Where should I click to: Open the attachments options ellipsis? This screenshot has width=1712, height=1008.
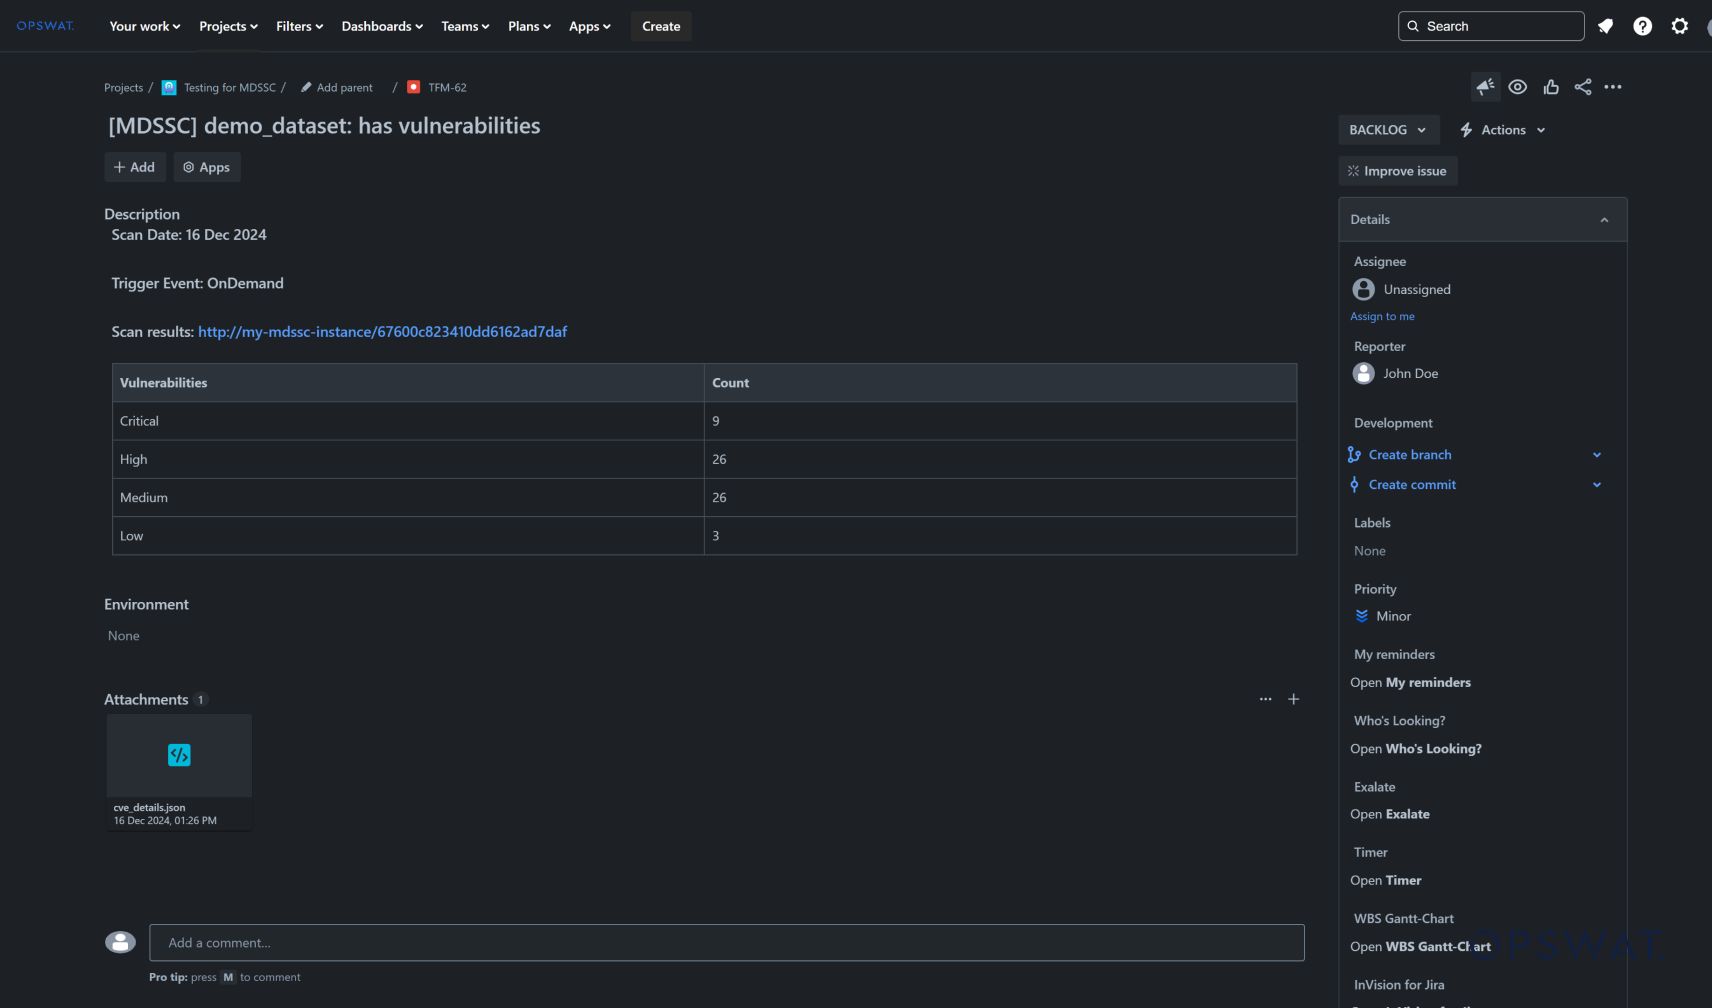tap(1265, 699)
